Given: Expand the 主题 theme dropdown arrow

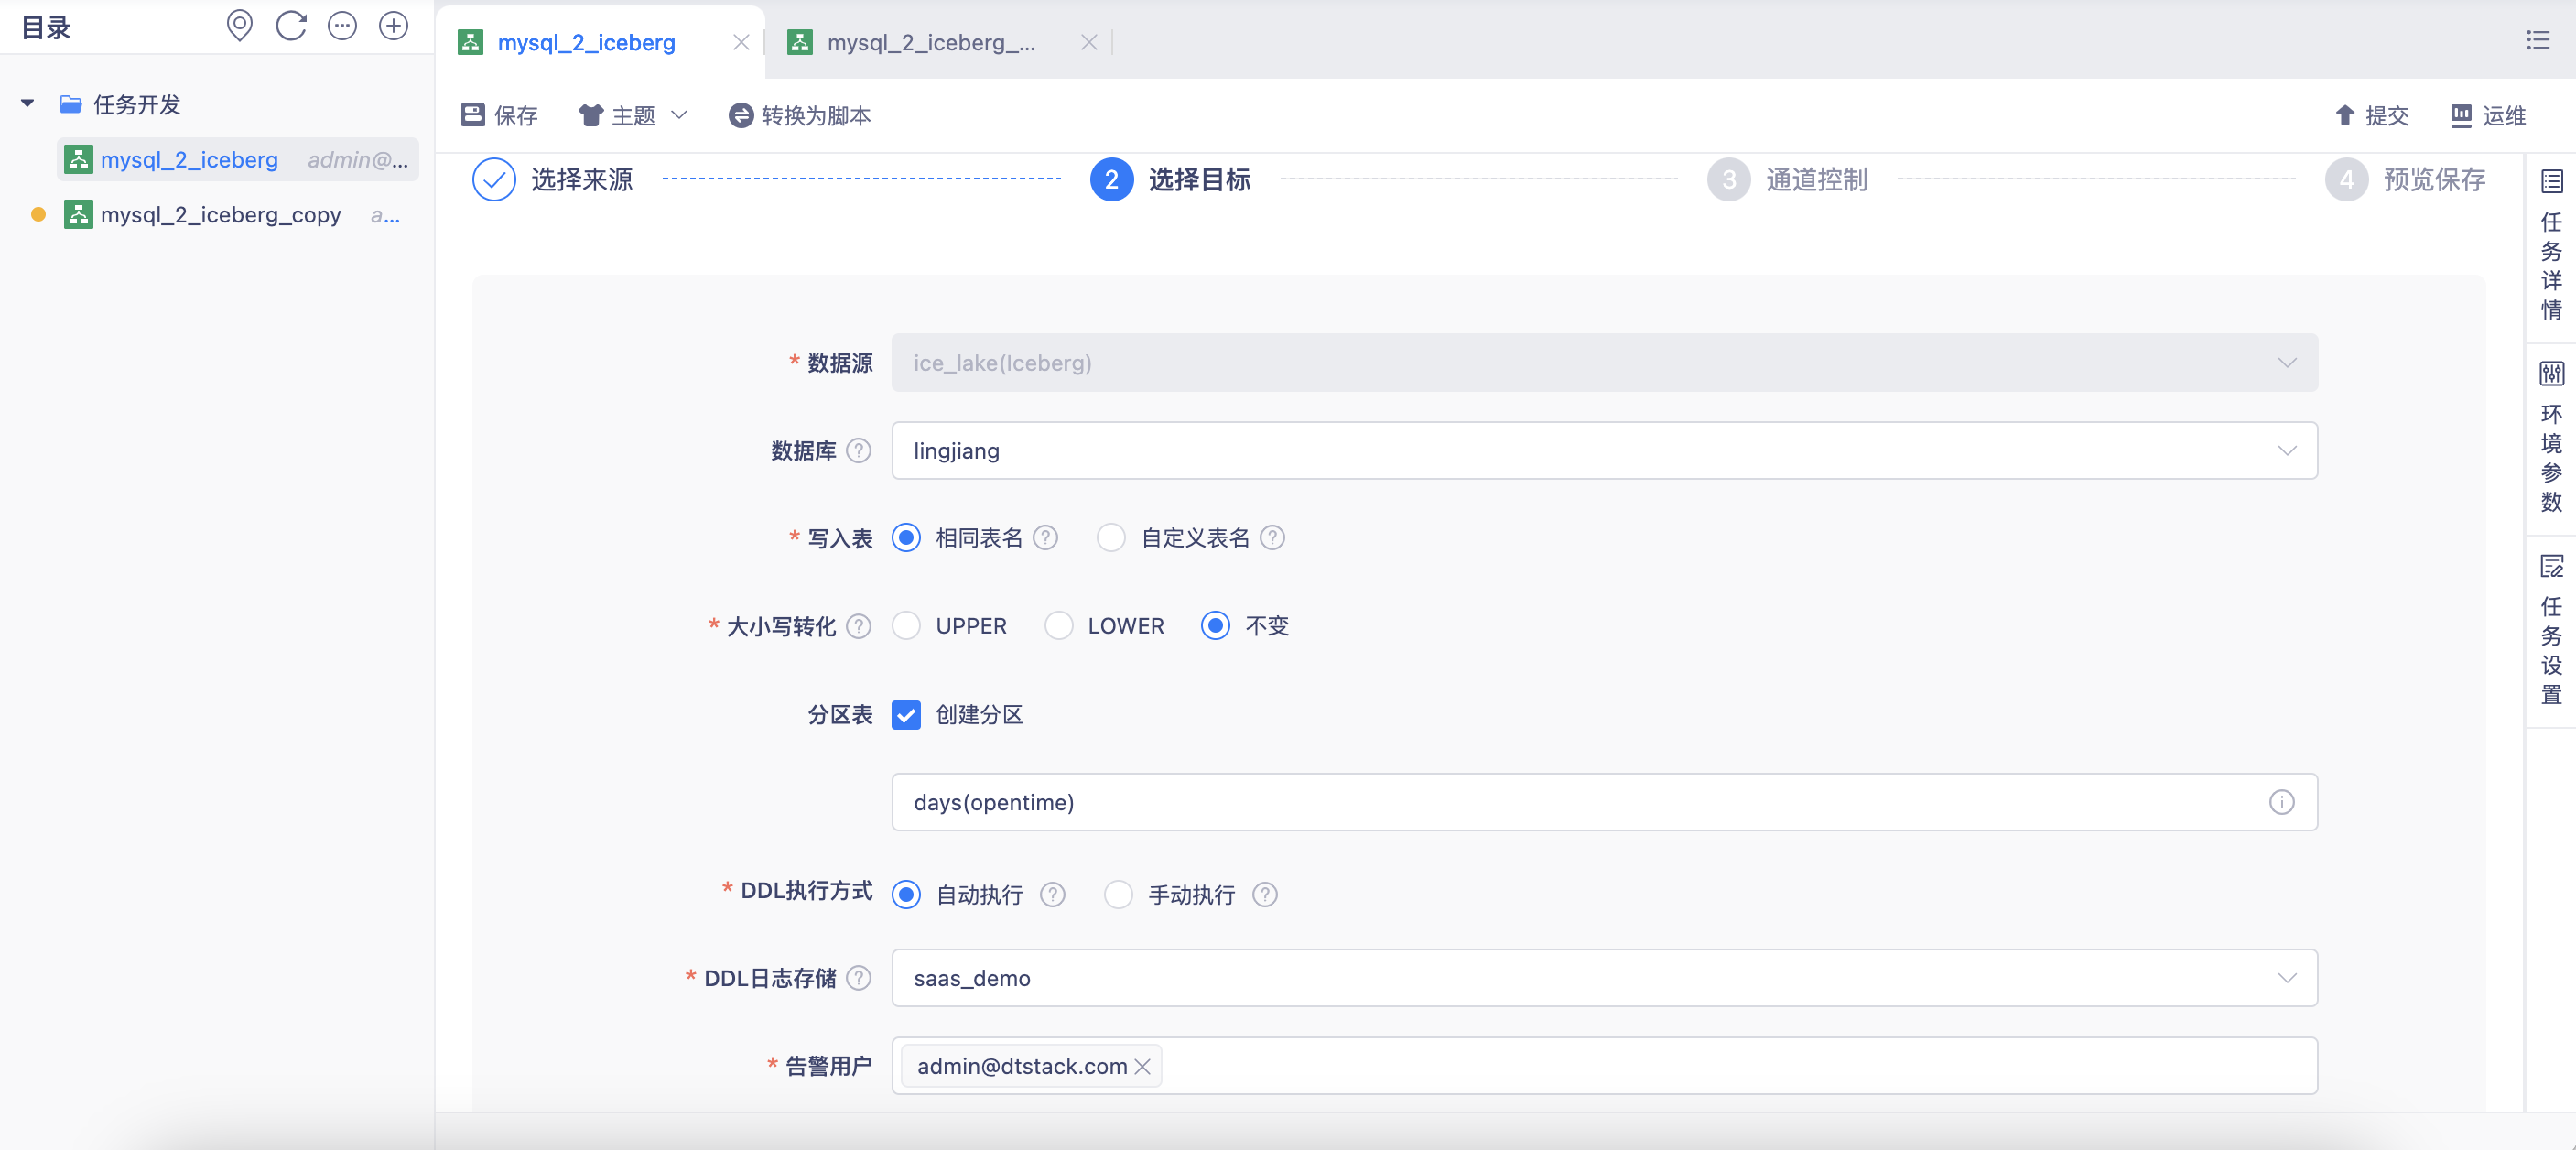Looking at the screenshot, I should pyautogui.click(x=679, y=115).
